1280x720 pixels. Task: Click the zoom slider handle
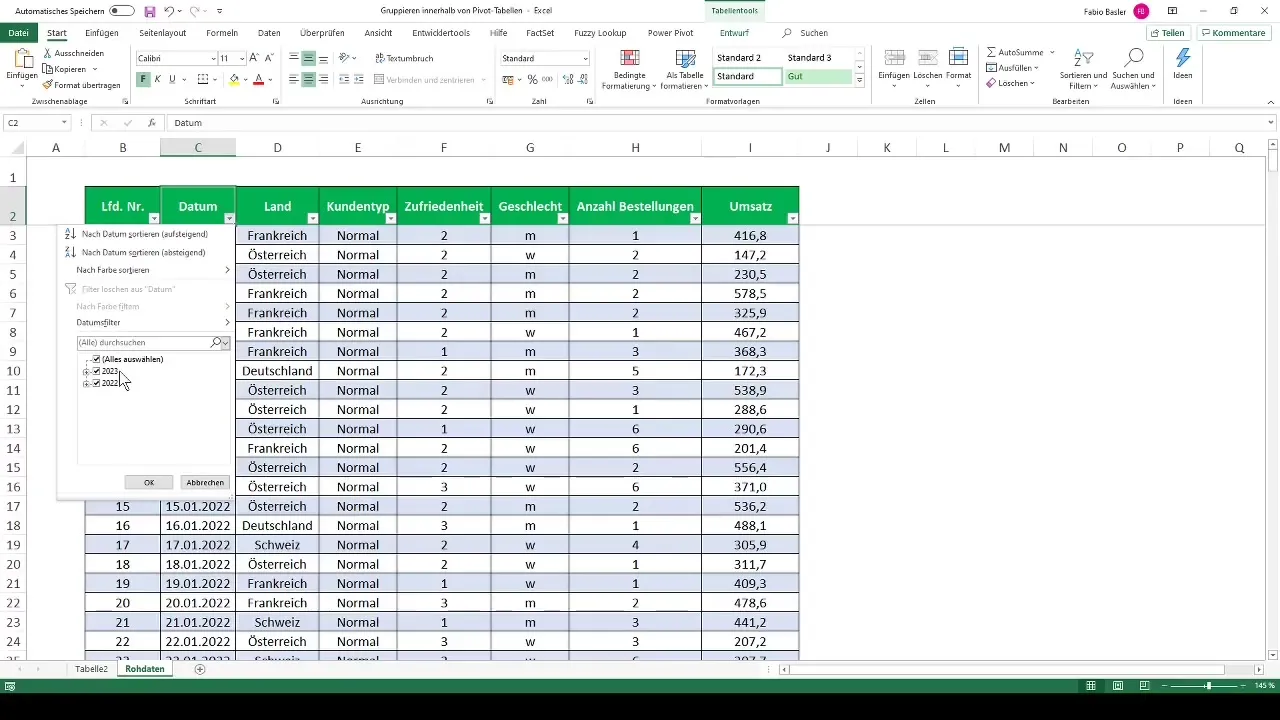point(1209,686)
